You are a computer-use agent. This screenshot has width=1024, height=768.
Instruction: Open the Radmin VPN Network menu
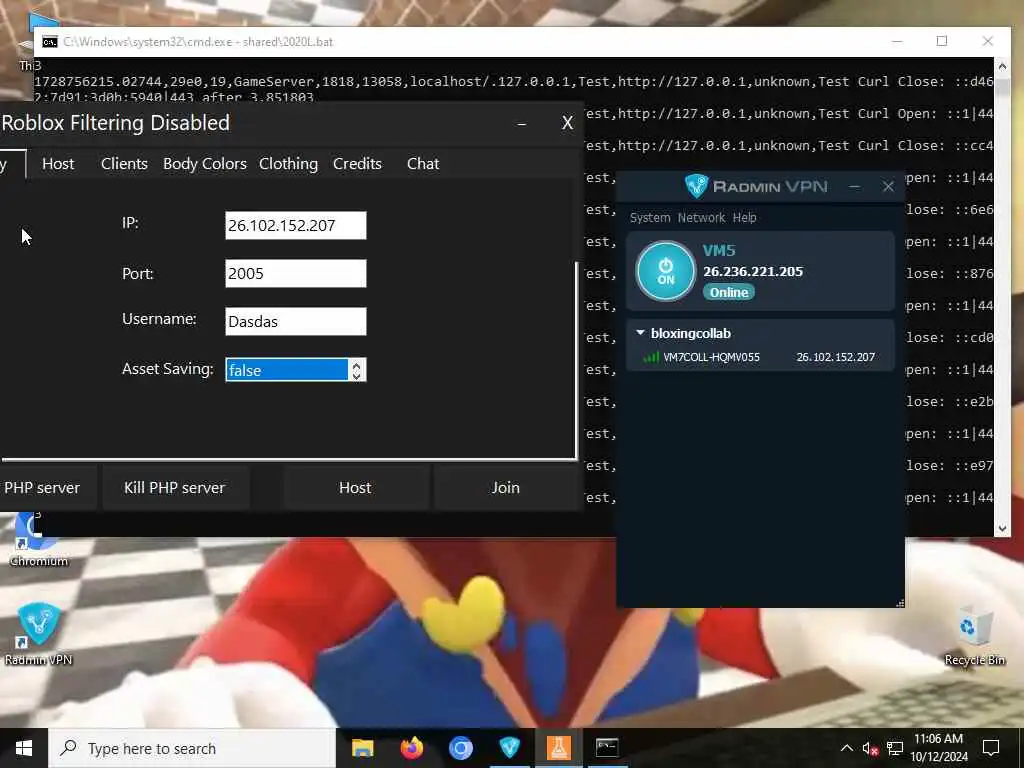click(701, 217)
